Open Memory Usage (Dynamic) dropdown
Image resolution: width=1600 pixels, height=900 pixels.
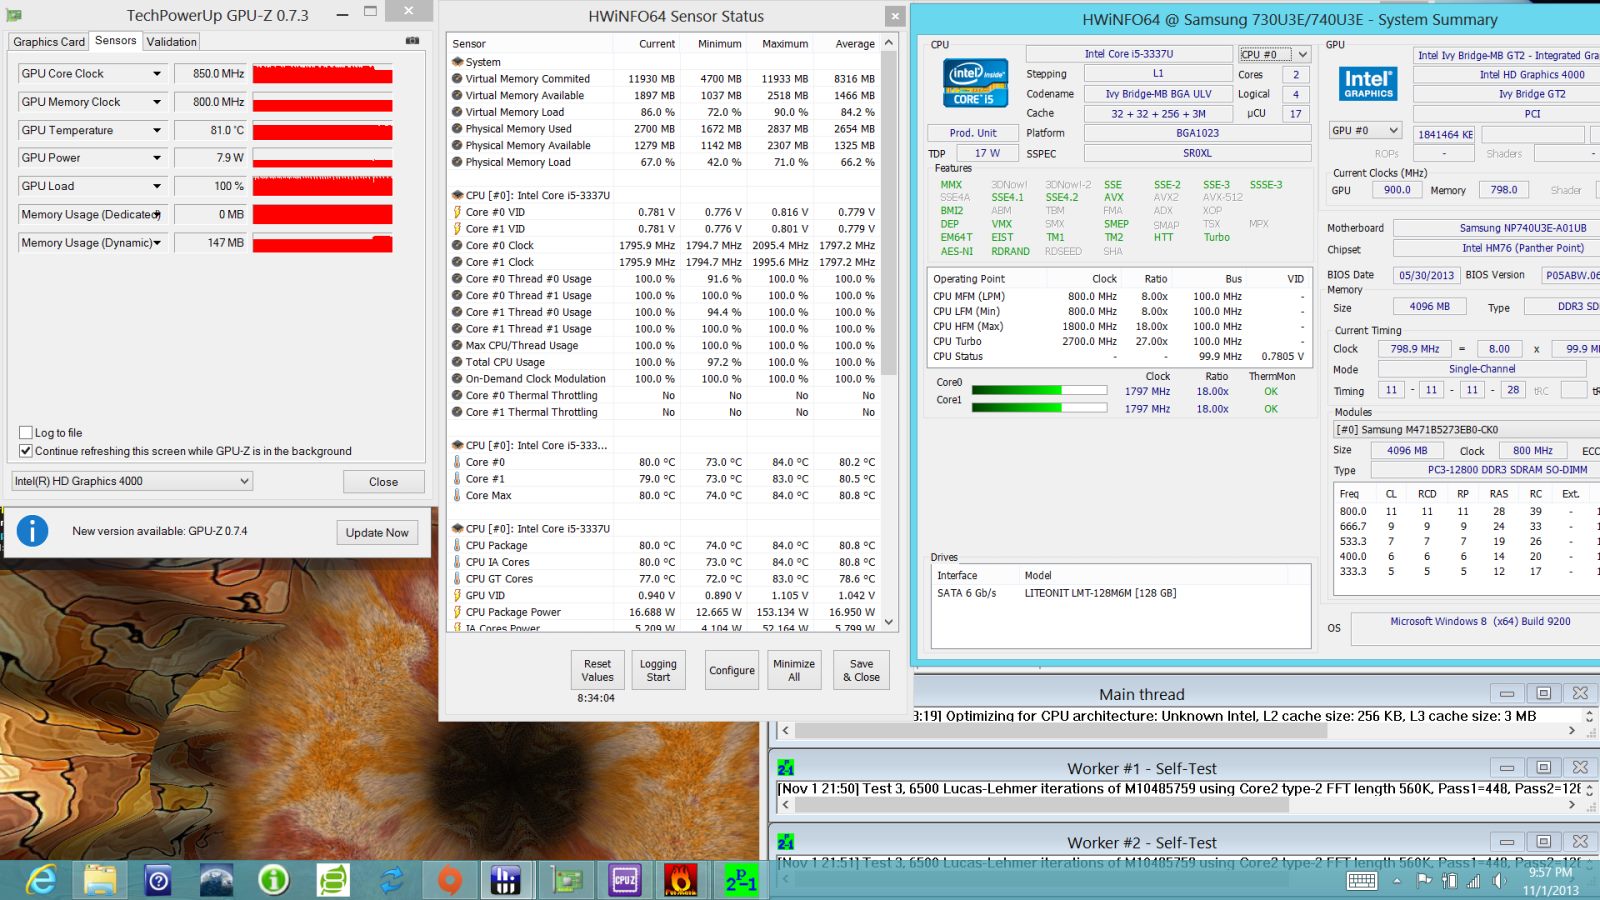(x=157, y=242)
